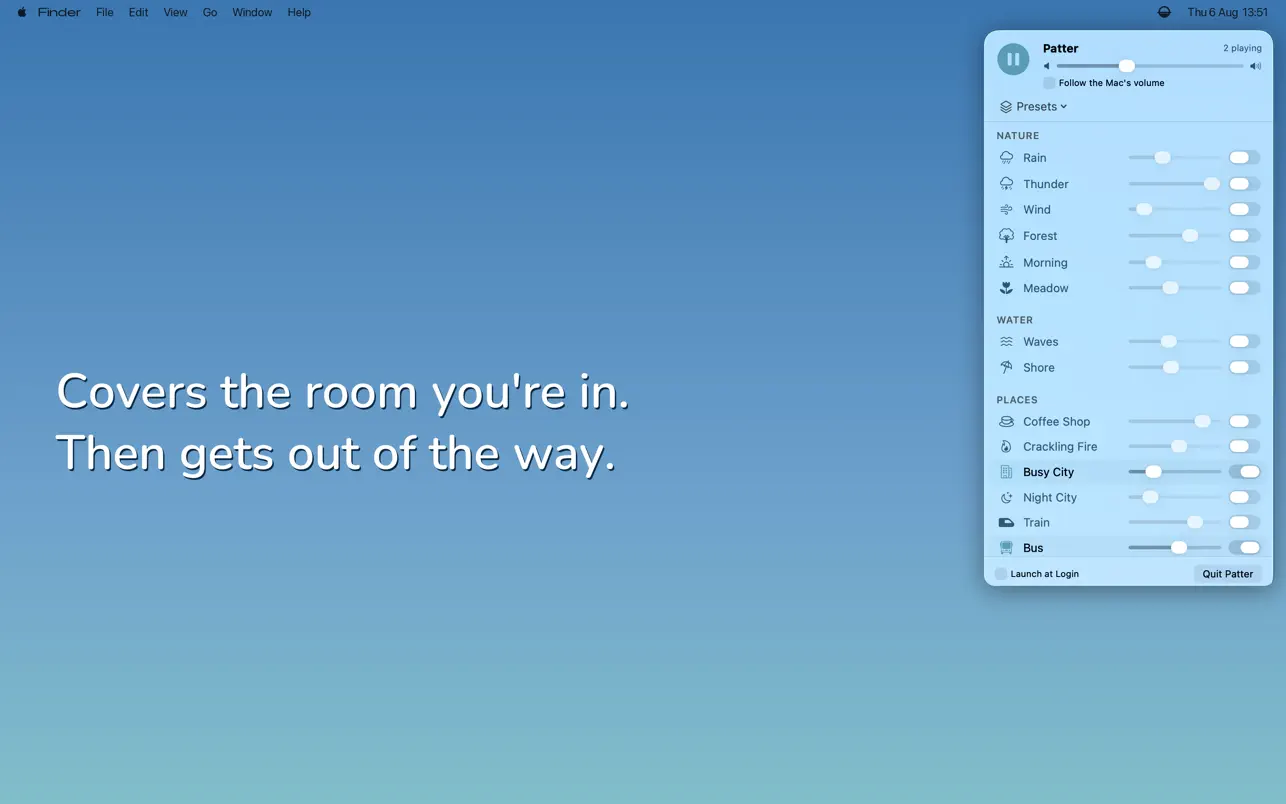Click the low volume speaker icon
This screenshot has height=804, width=1286.
tap(1047, 67)
